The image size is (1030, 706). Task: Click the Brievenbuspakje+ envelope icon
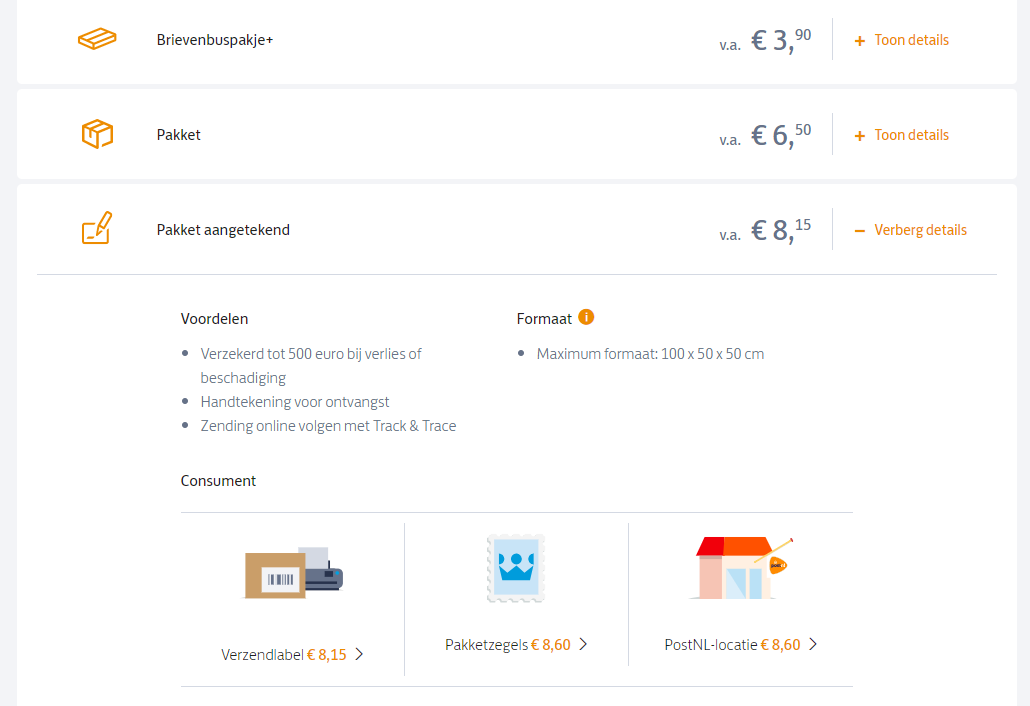coord(97,39)
